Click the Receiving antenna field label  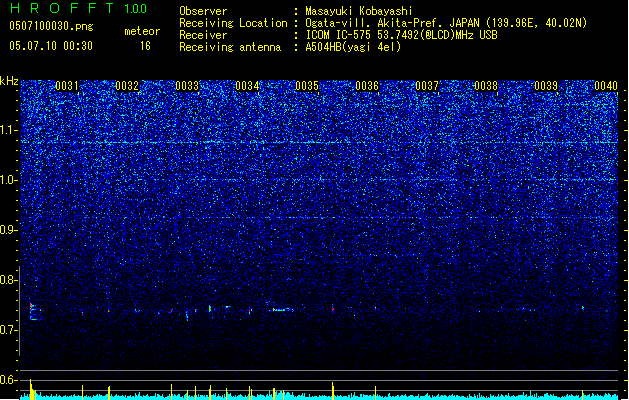230,47
